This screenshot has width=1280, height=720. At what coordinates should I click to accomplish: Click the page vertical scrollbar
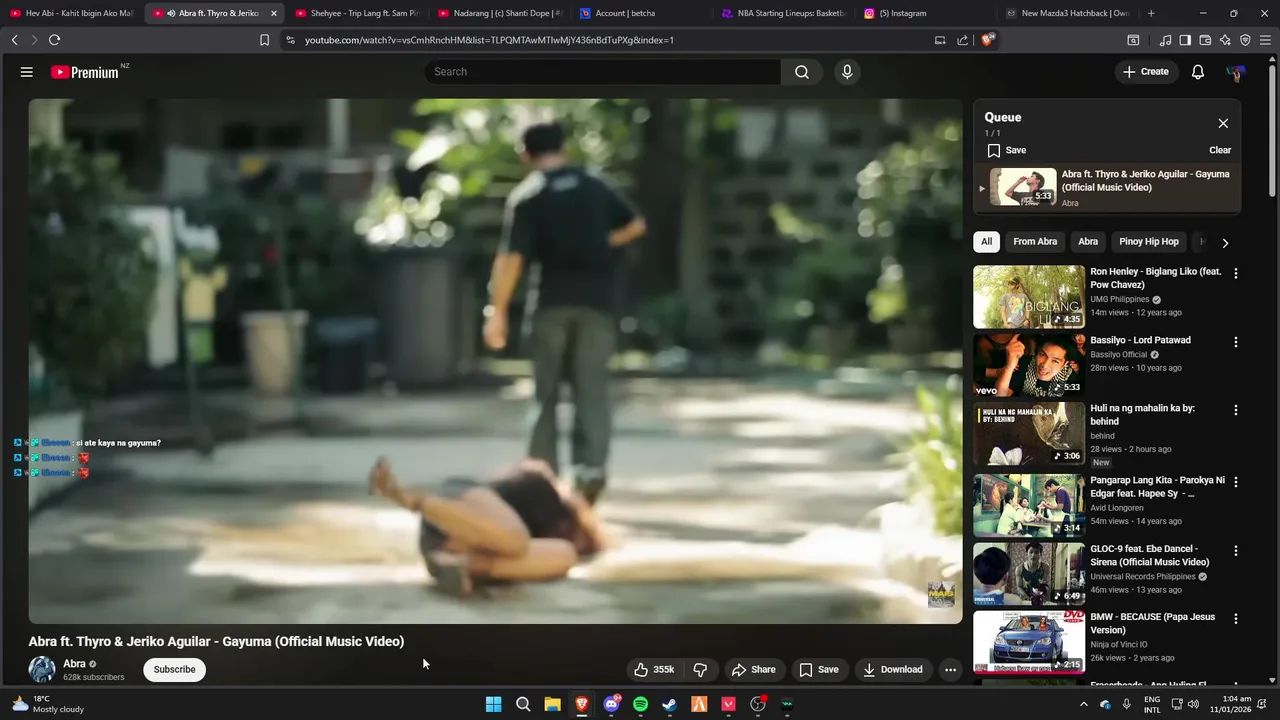(x=1272, y=130)
